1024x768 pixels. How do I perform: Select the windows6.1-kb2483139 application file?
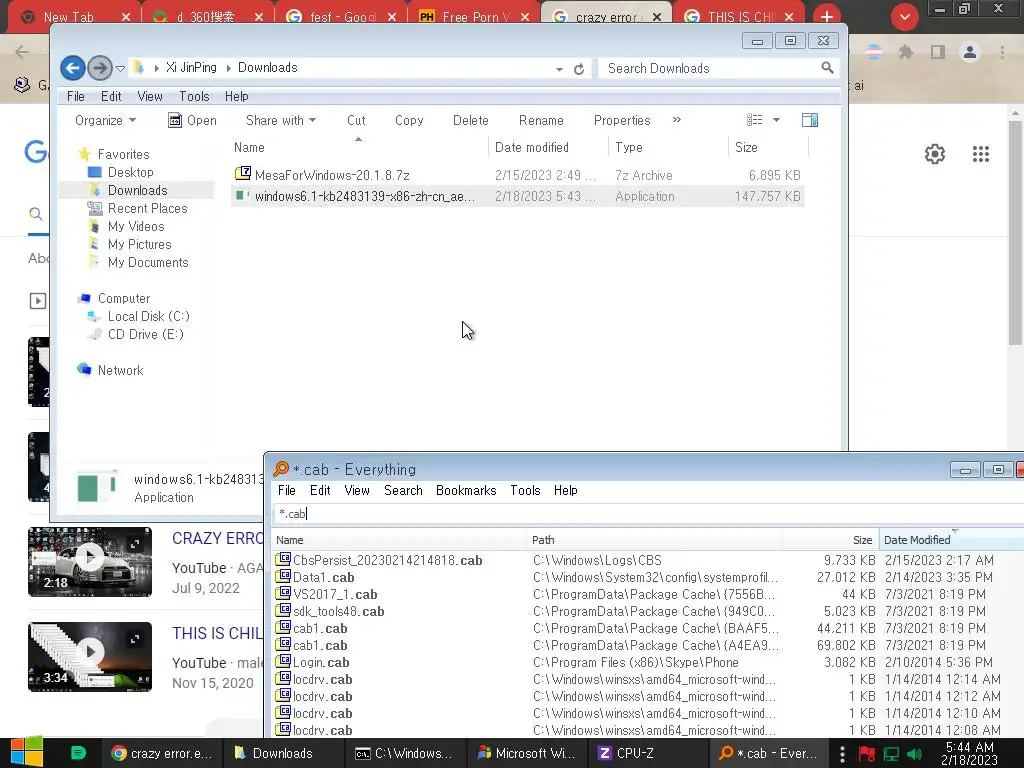517,196
